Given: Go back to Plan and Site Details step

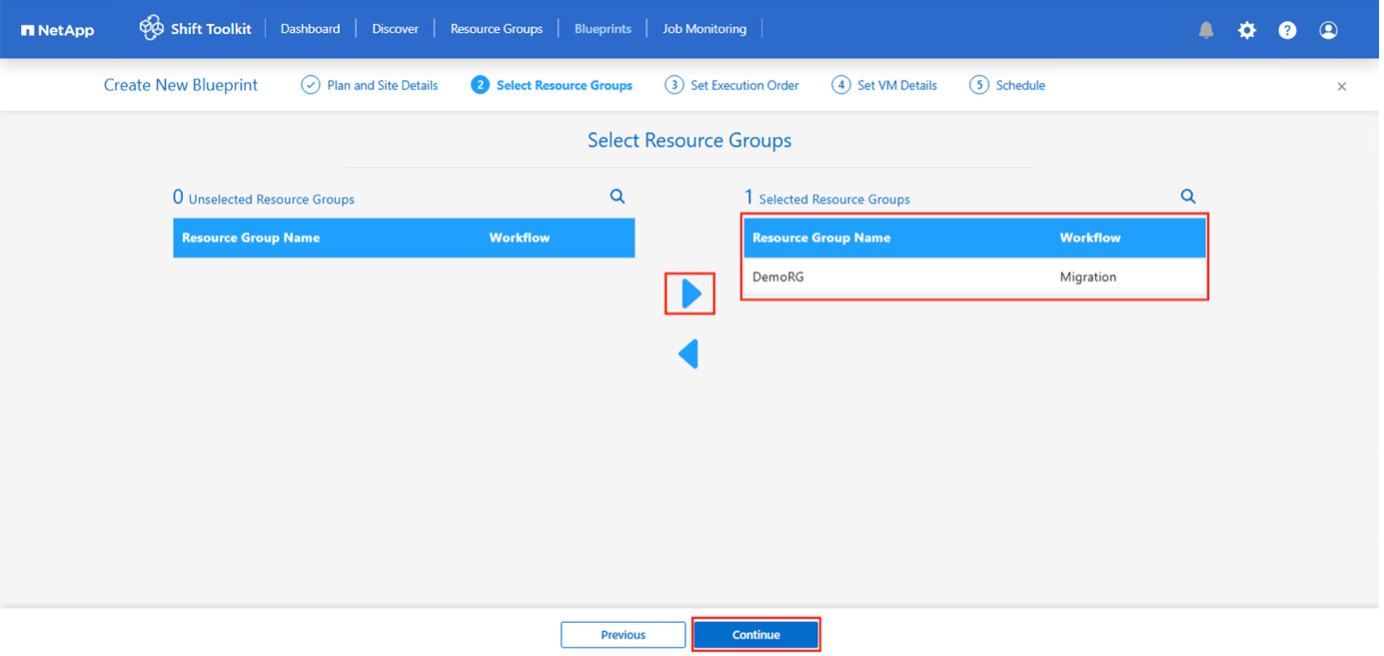Looking at the screenshot, I should pos(370,86).
